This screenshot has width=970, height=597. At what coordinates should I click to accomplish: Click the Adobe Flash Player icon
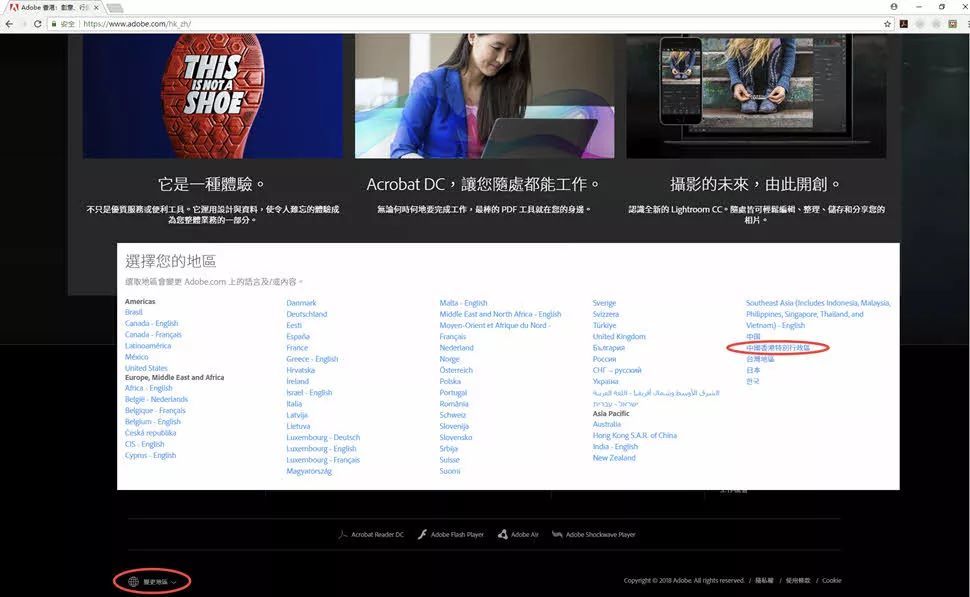click(422, 534)
